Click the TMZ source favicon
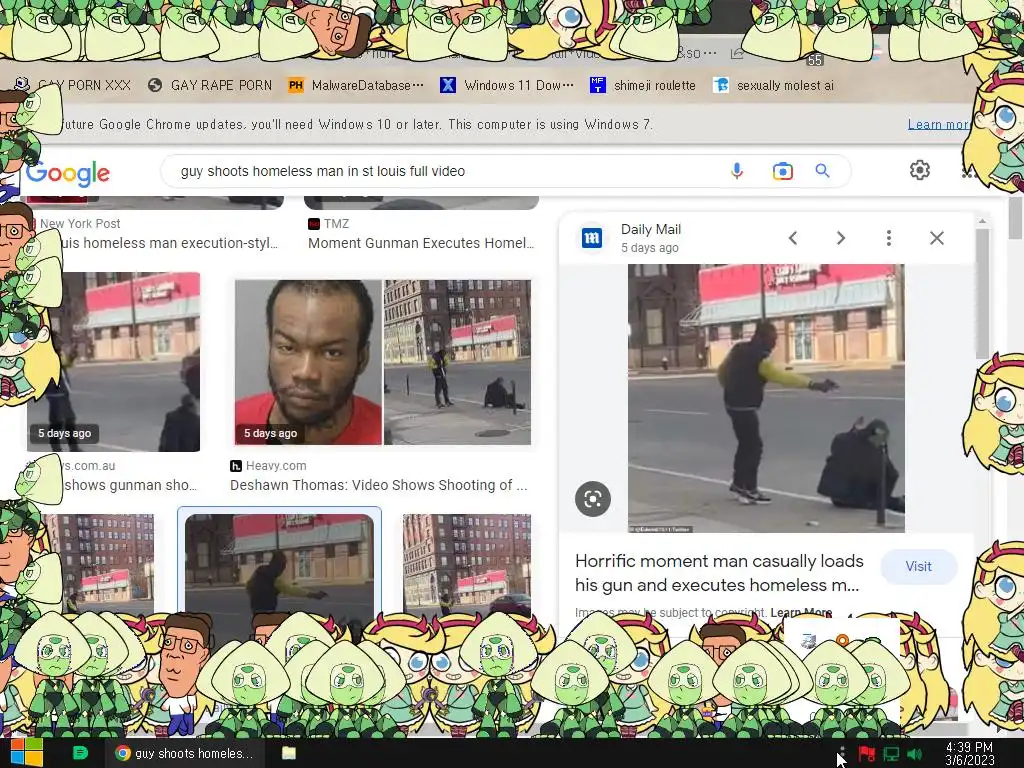The width and height of the screenshot is (1024, 768). coord(313,224)
